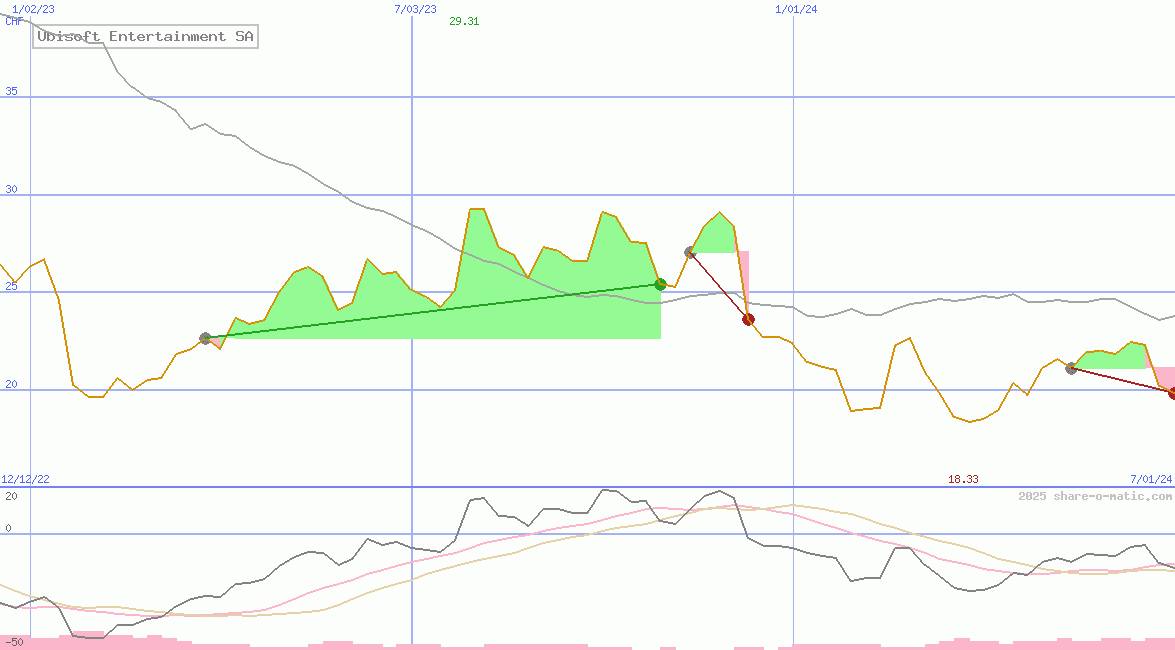Click the grey entry dot of the last trade
The height and width of the screenshot is (650, 1175).
click(x=1071, y=369)
